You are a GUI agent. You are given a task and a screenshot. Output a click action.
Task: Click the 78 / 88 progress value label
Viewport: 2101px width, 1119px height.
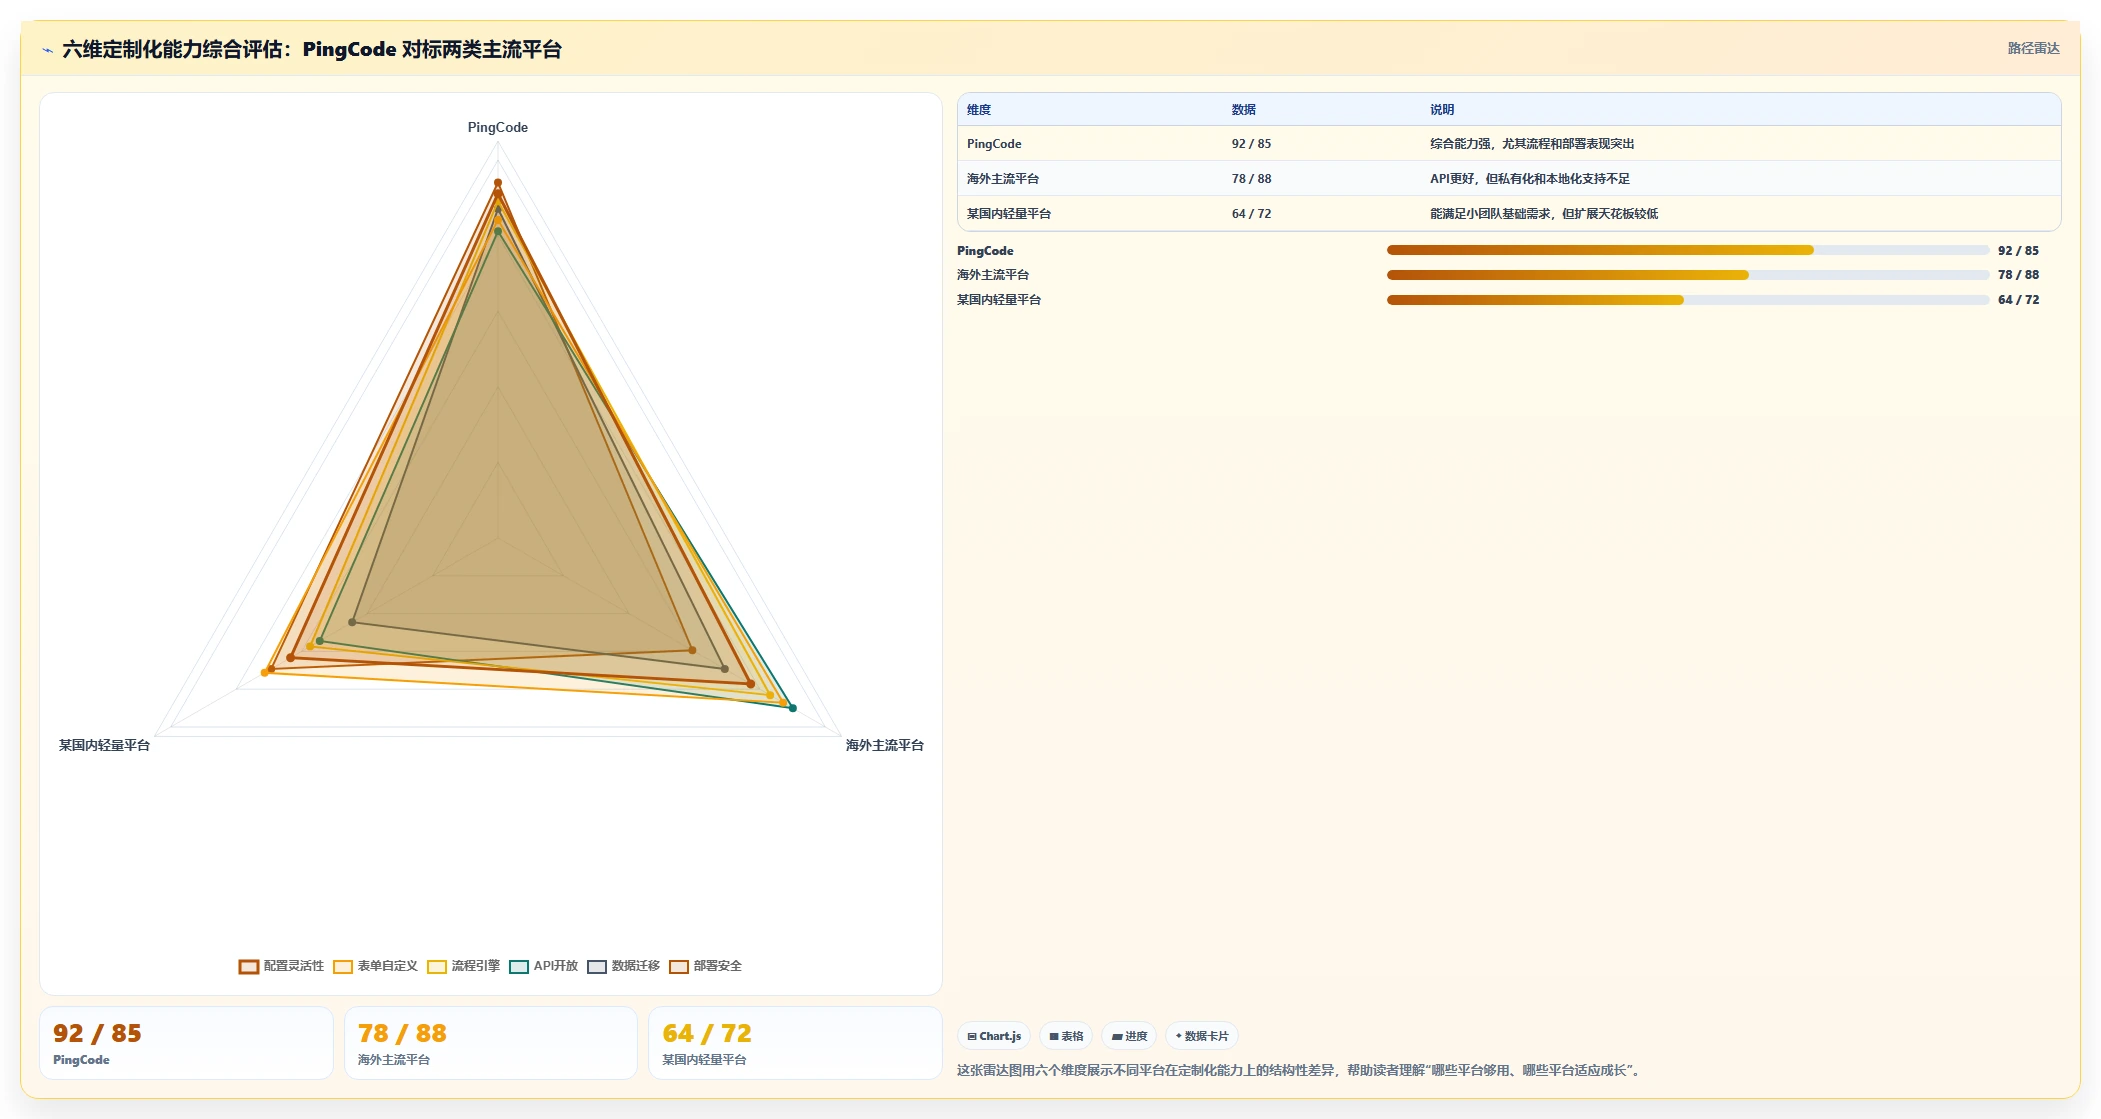point(2018,275)
